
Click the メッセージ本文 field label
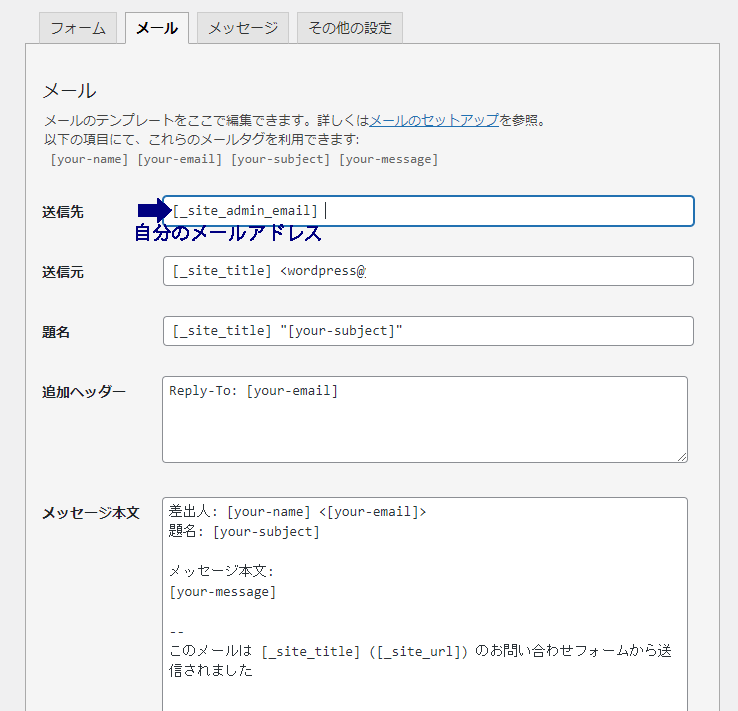click(x=91, y=513)
